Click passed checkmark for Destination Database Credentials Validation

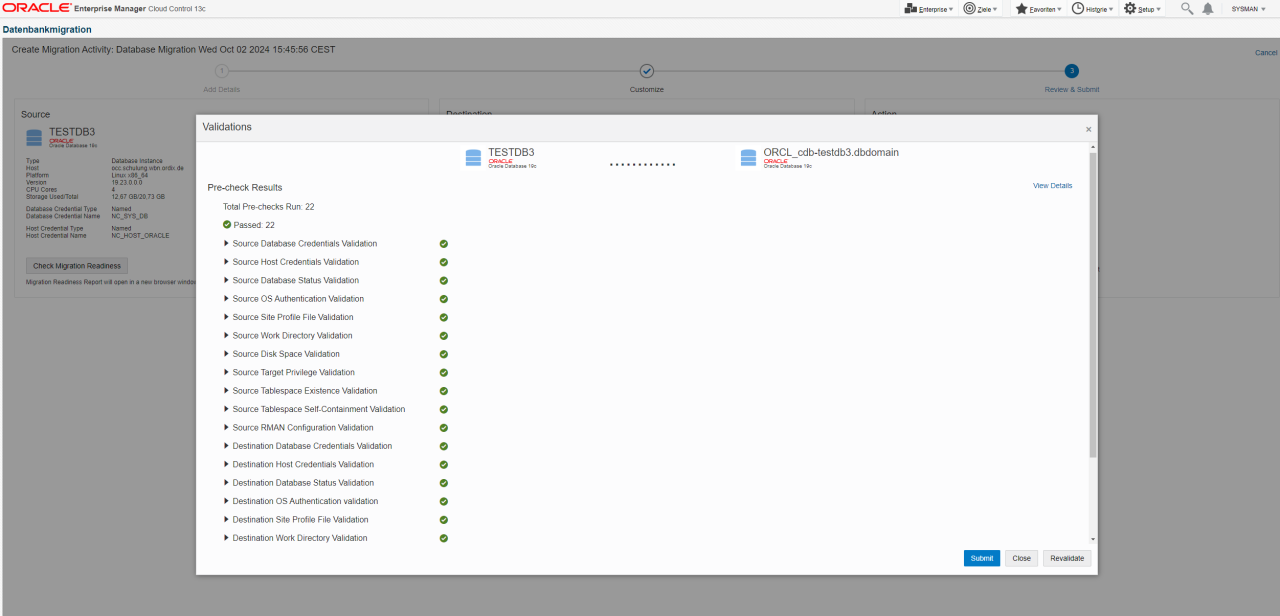pos(444,446)
